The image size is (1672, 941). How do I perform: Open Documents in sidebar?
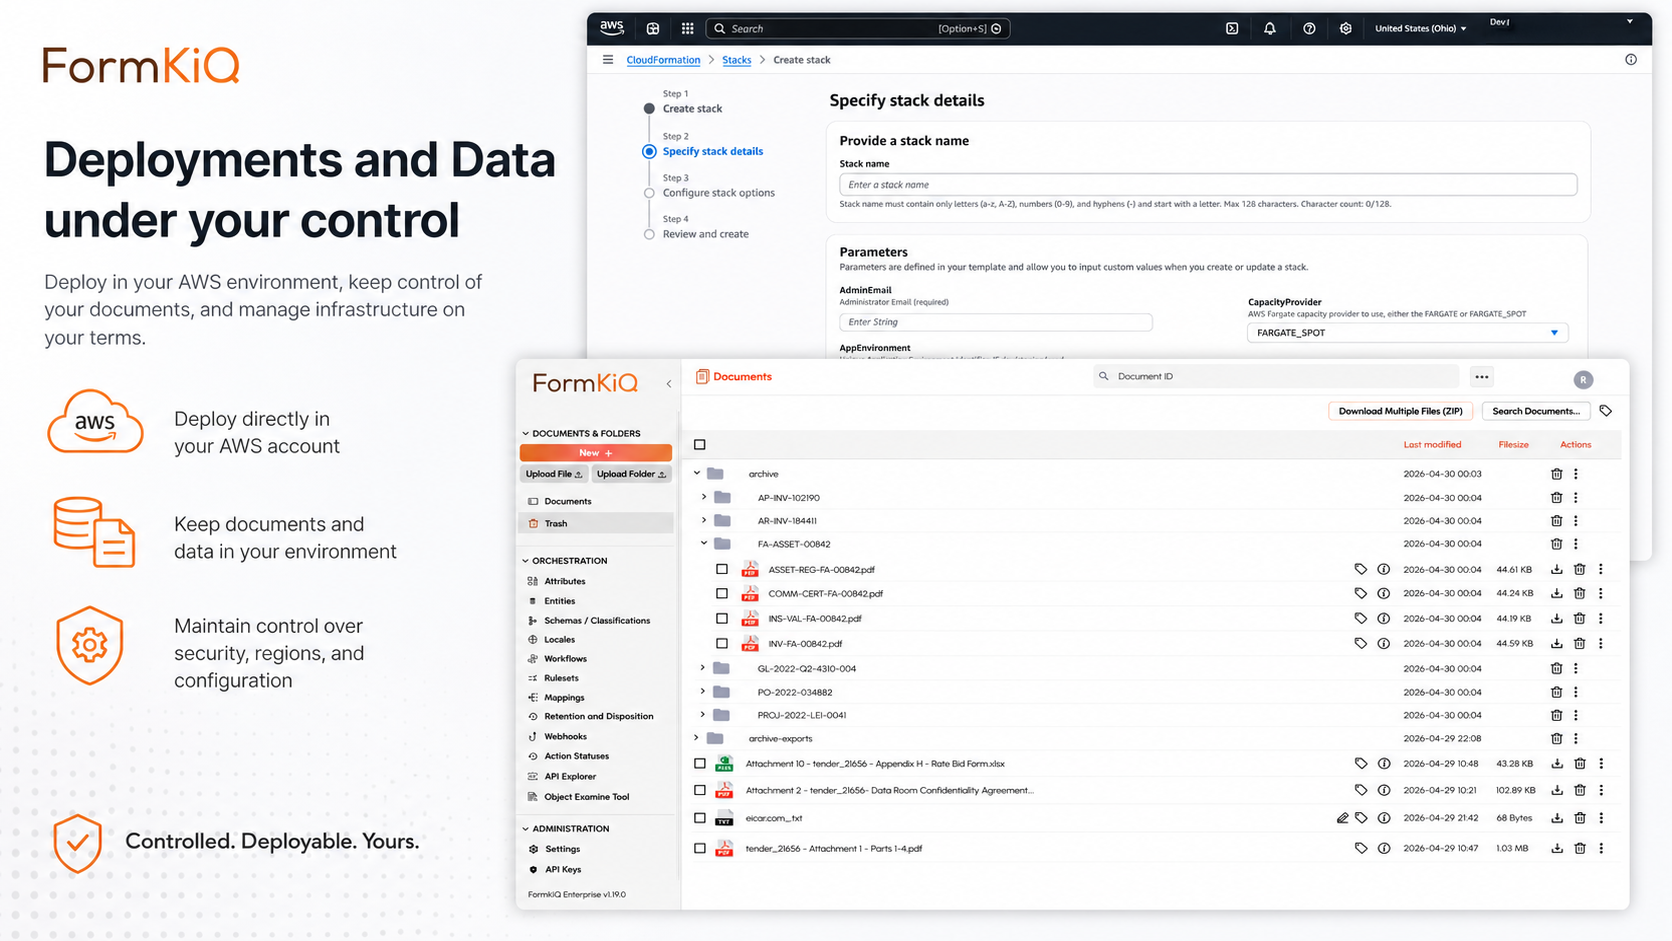[567, 501]
